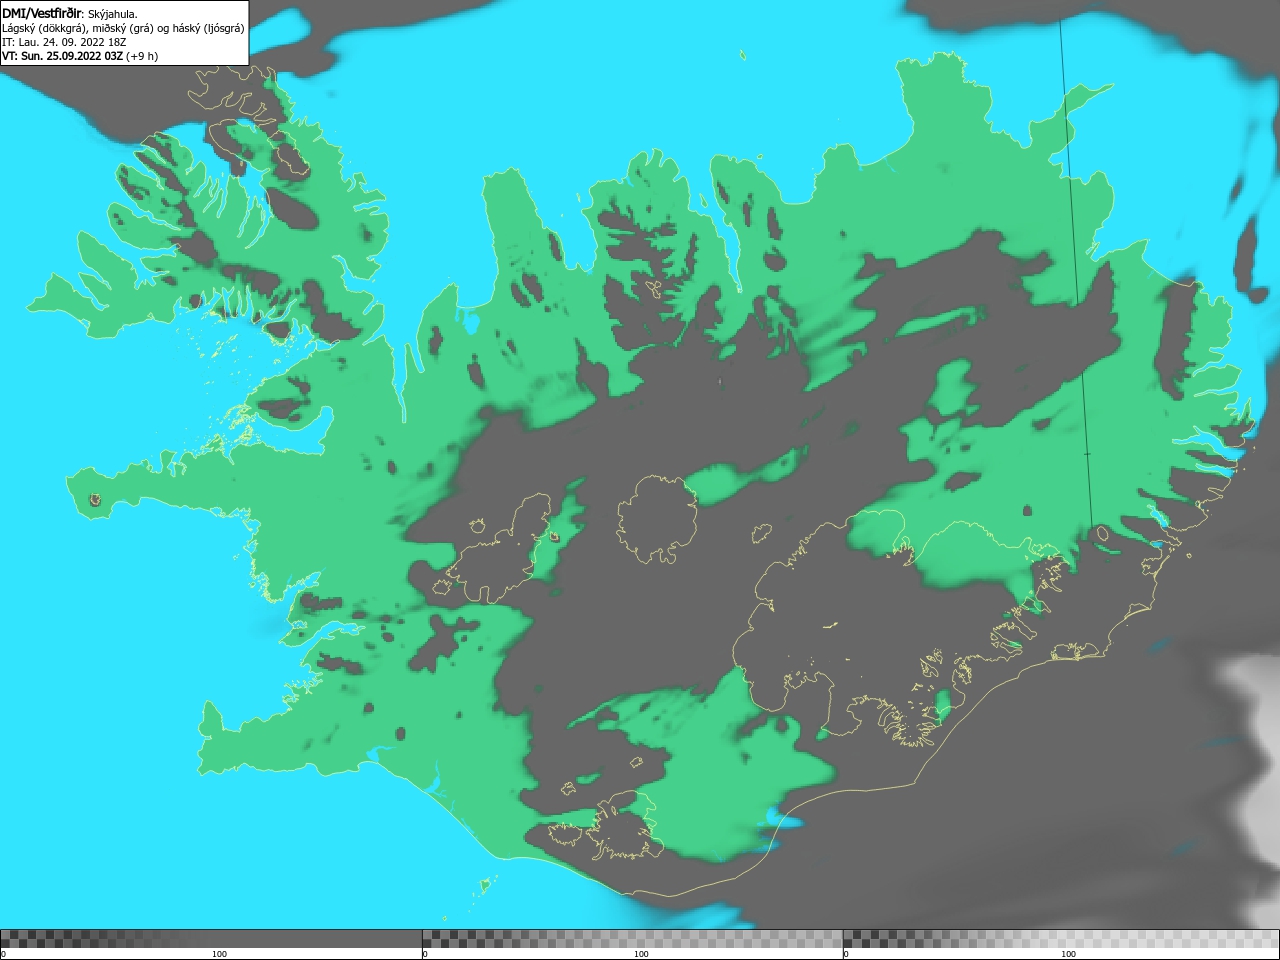The image size is (1280, 960).
Task: Click the '100' label under the low-cloud scale
Action: point(219,954)
